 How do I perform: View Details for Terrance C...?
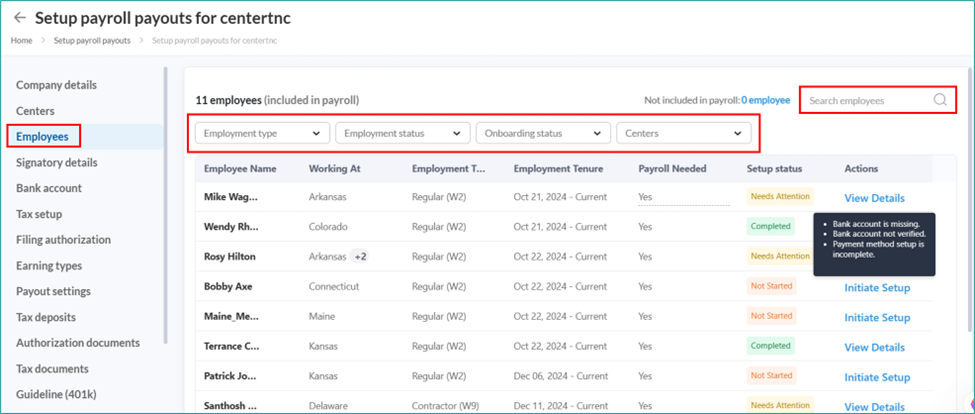tap(874, 347)
